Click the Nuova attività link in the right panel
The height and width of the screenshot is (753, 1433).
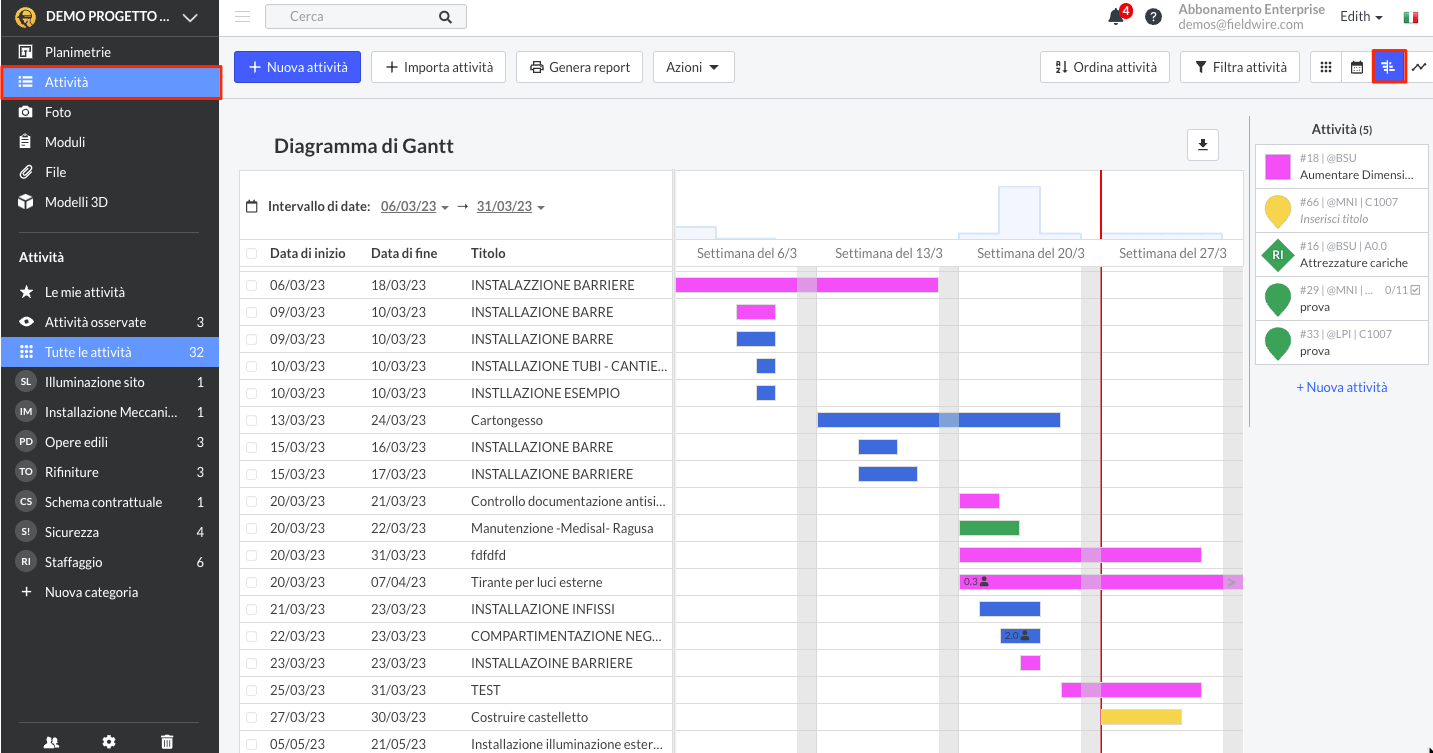tap(1341, 387)
